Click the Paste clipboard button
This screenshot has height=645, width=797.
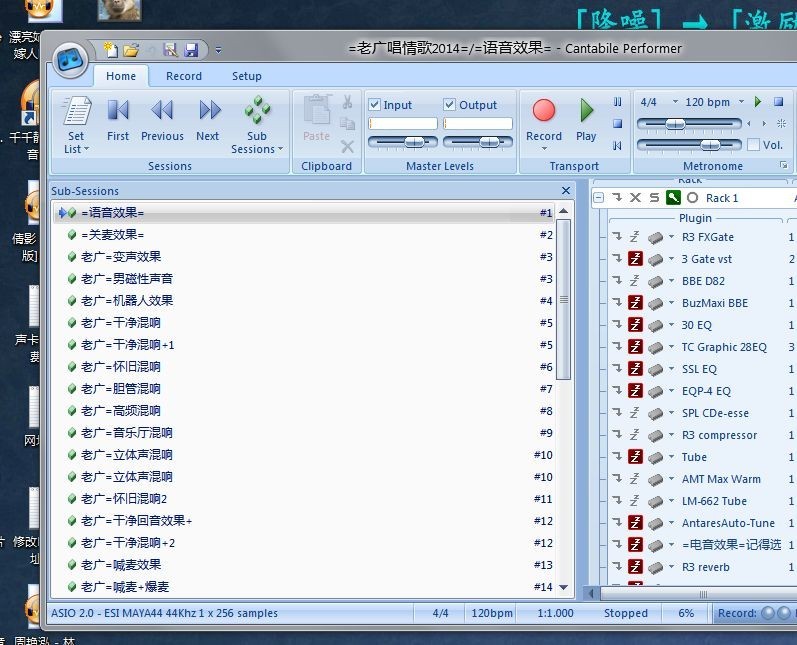(316, 119)
